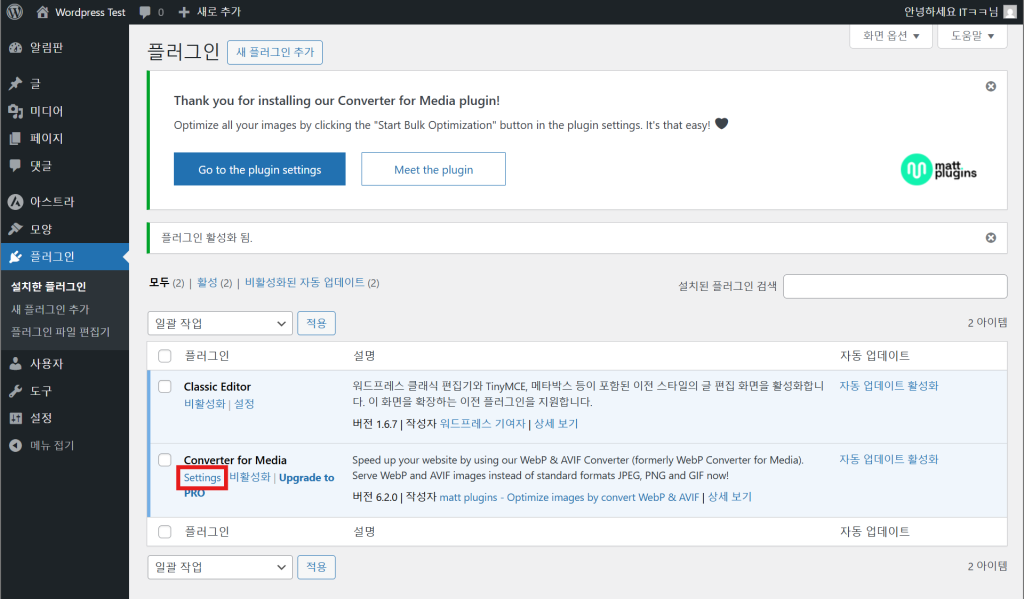Open Classic Editor 설정 link
The height and width of the screenshot is (599, 1024).
244,404
